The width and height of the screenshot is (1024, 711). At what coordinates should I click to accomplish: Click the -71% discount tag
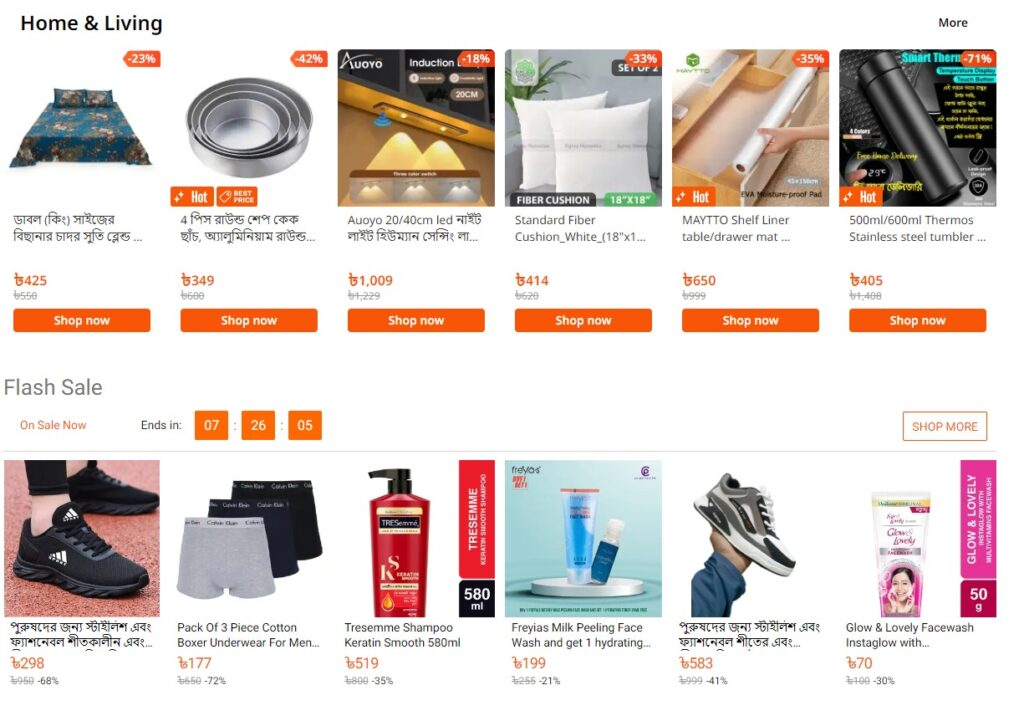[977, 58]
